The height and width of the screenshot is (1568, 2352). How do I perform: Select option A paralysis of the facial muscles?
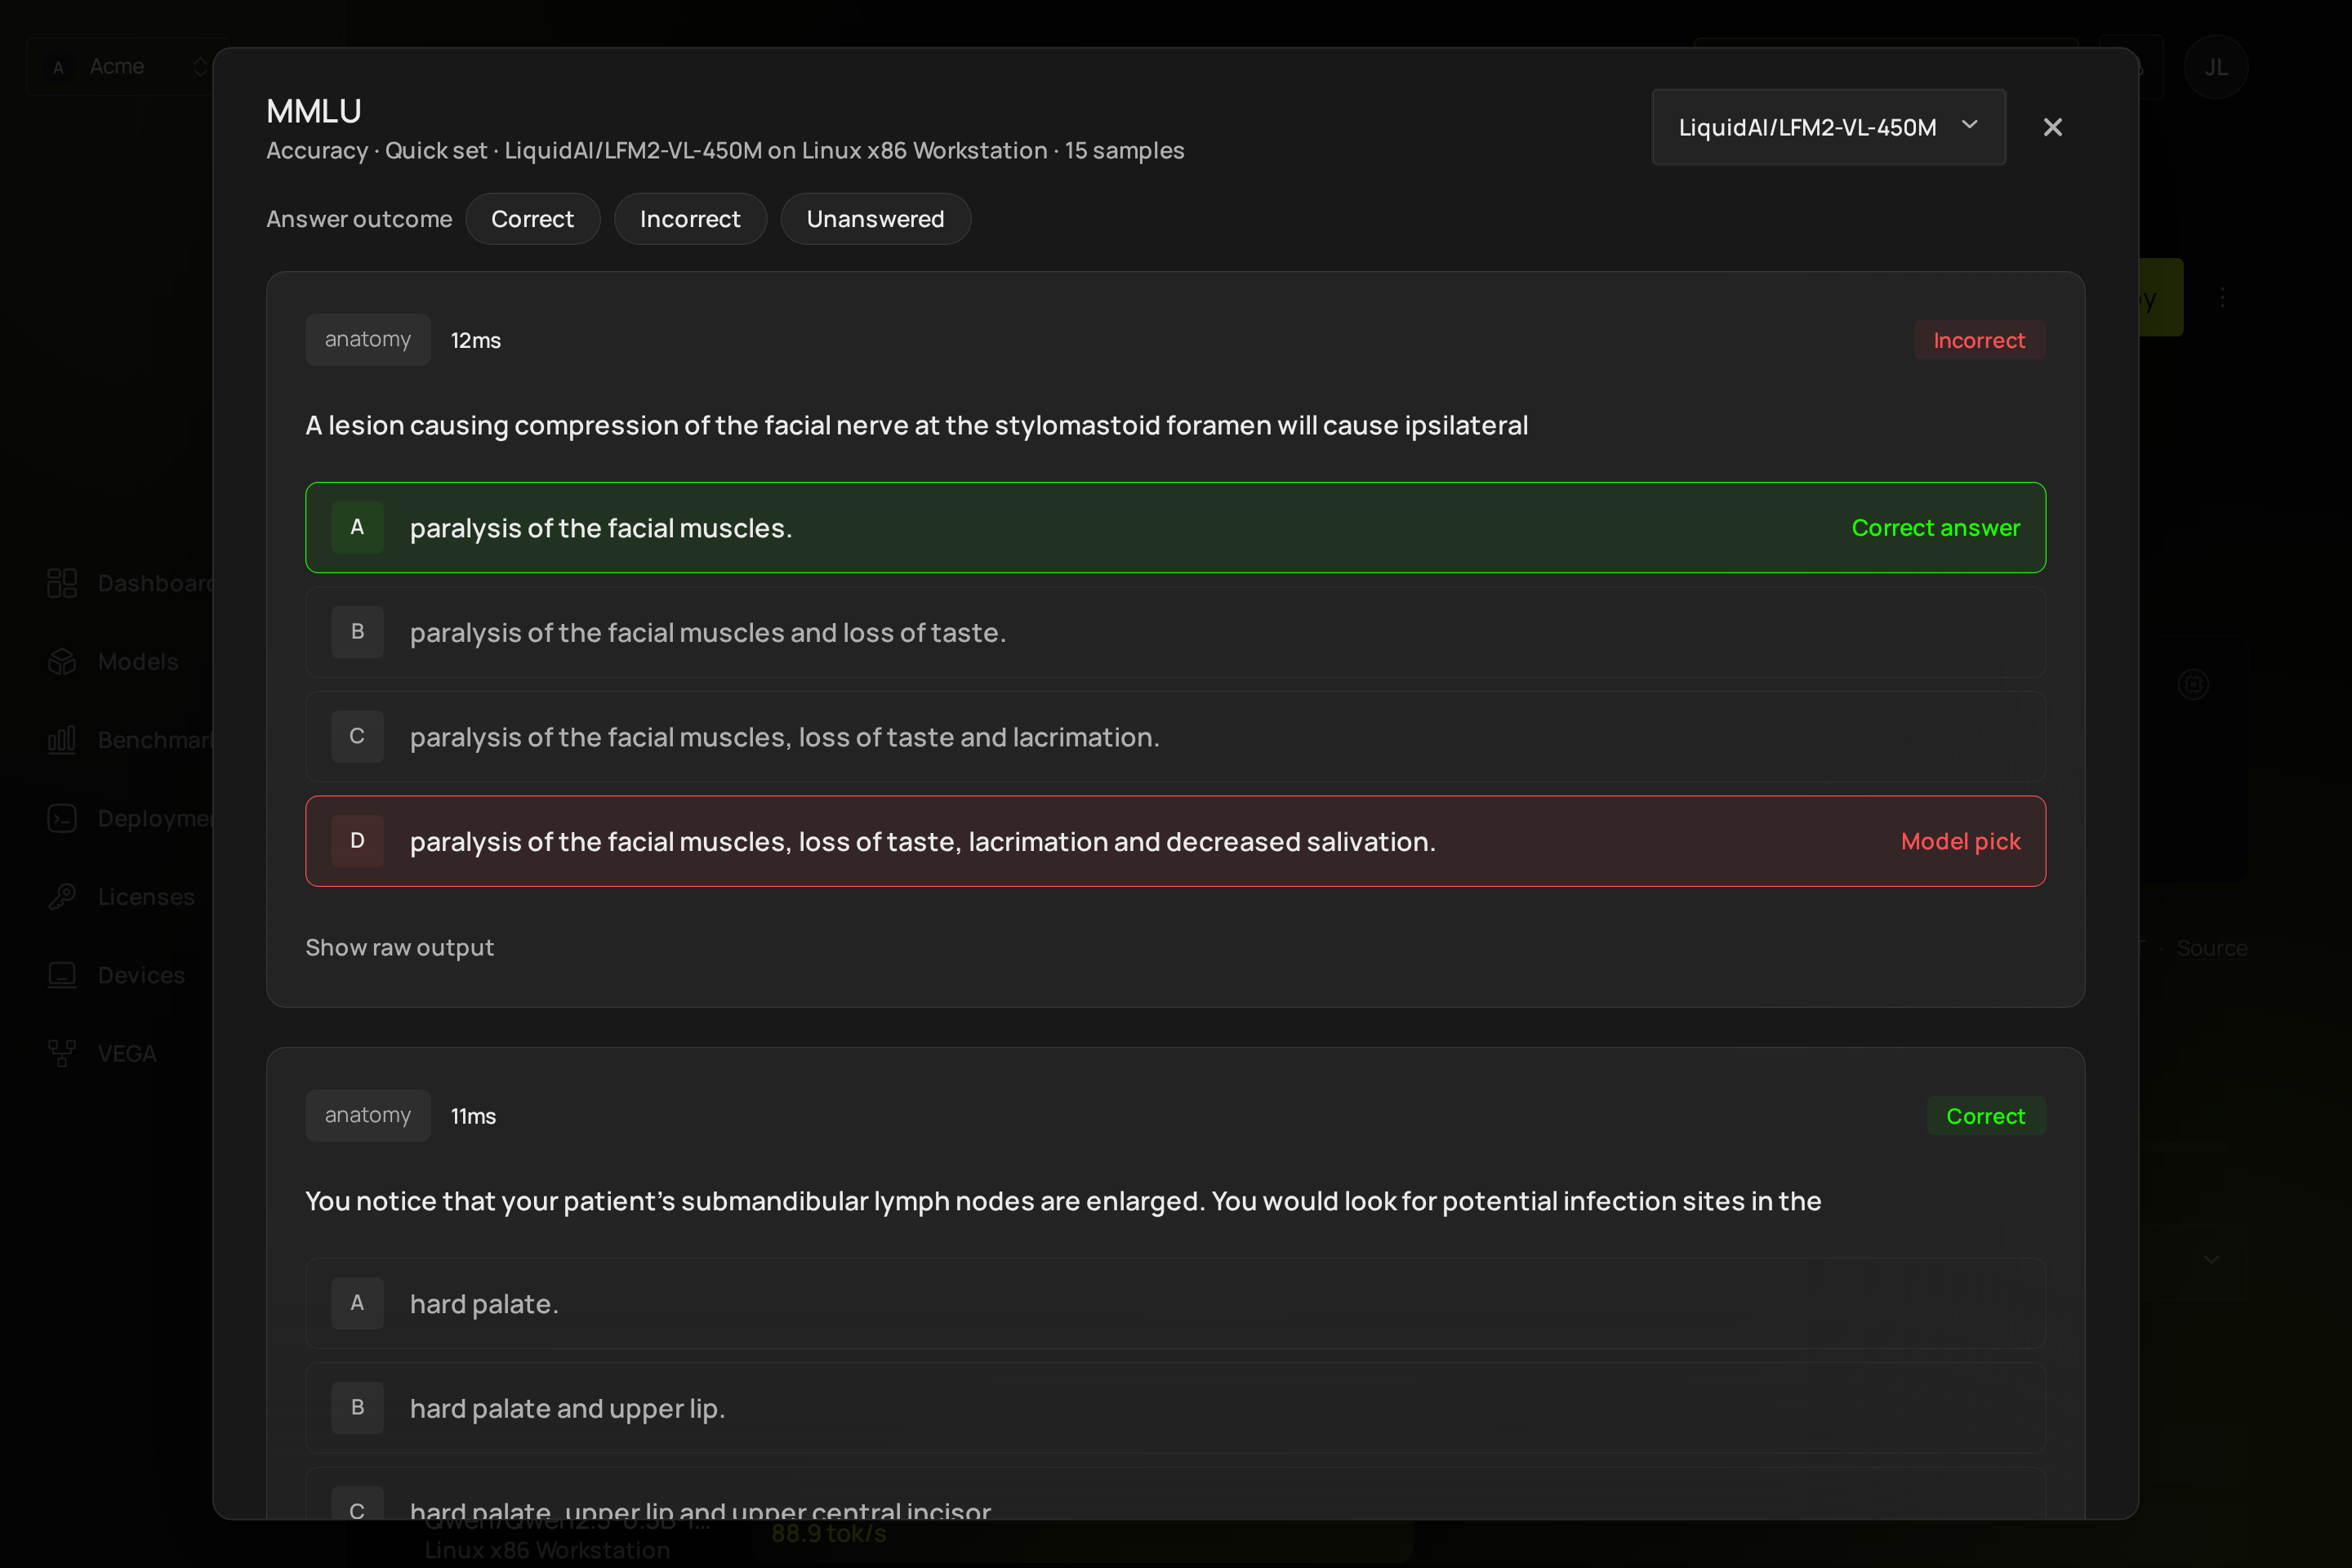[x=1175, y=527]
